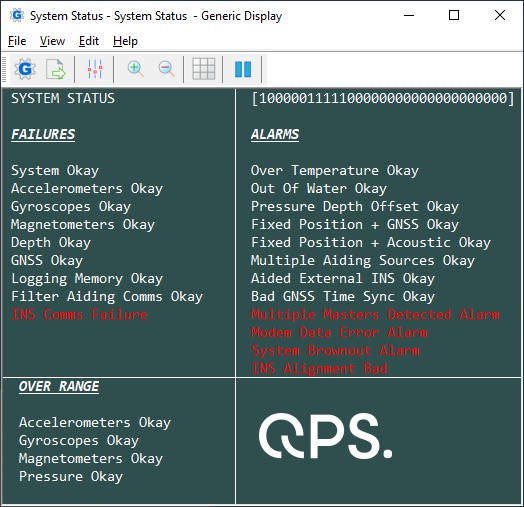Open the Help menu
The width and height of the screenshot is (524, 507).
[x=125, y=41]
